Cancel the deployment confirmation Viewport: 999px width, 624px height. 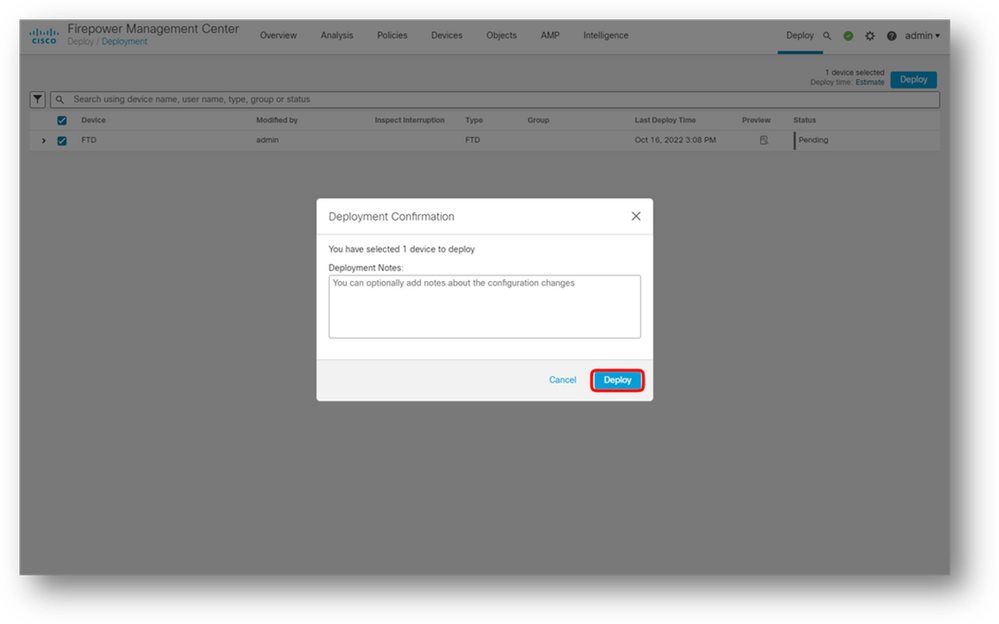coord(563,380)
